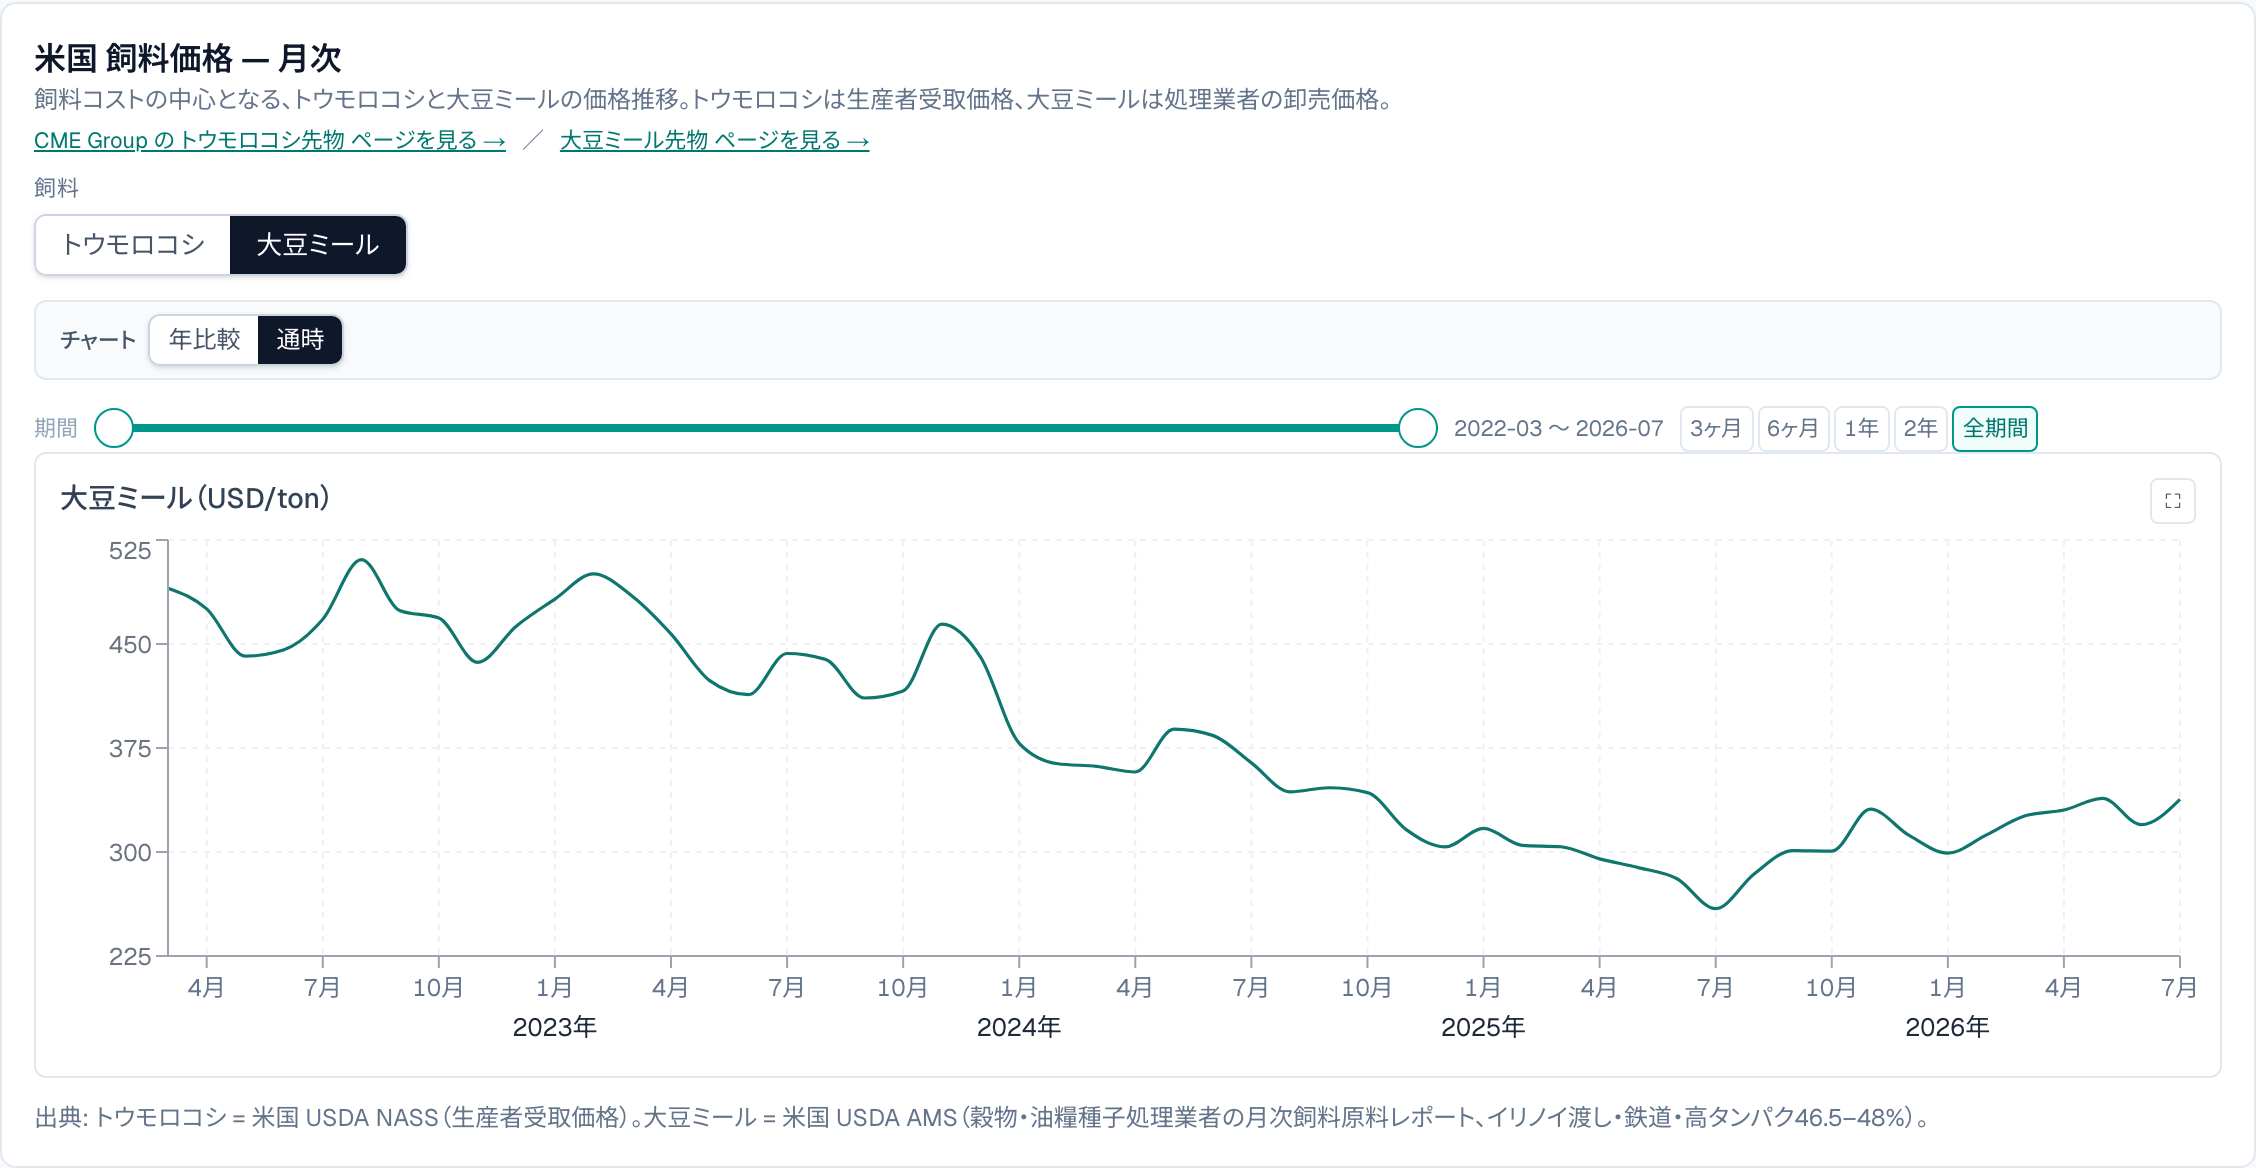Click the 525 label on the y-axis

(130, 551)
